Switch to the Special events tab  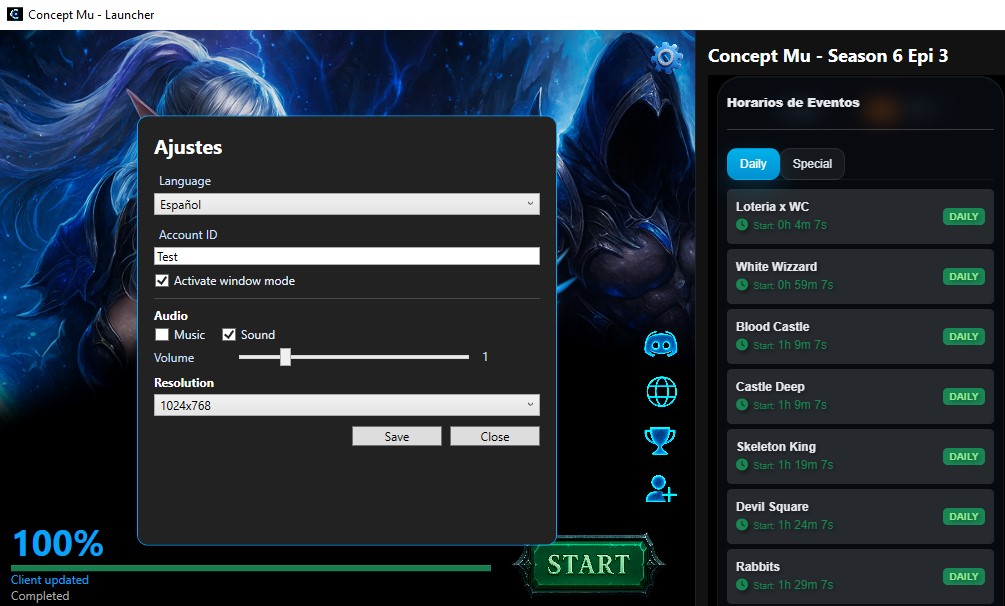click(812, 164)
